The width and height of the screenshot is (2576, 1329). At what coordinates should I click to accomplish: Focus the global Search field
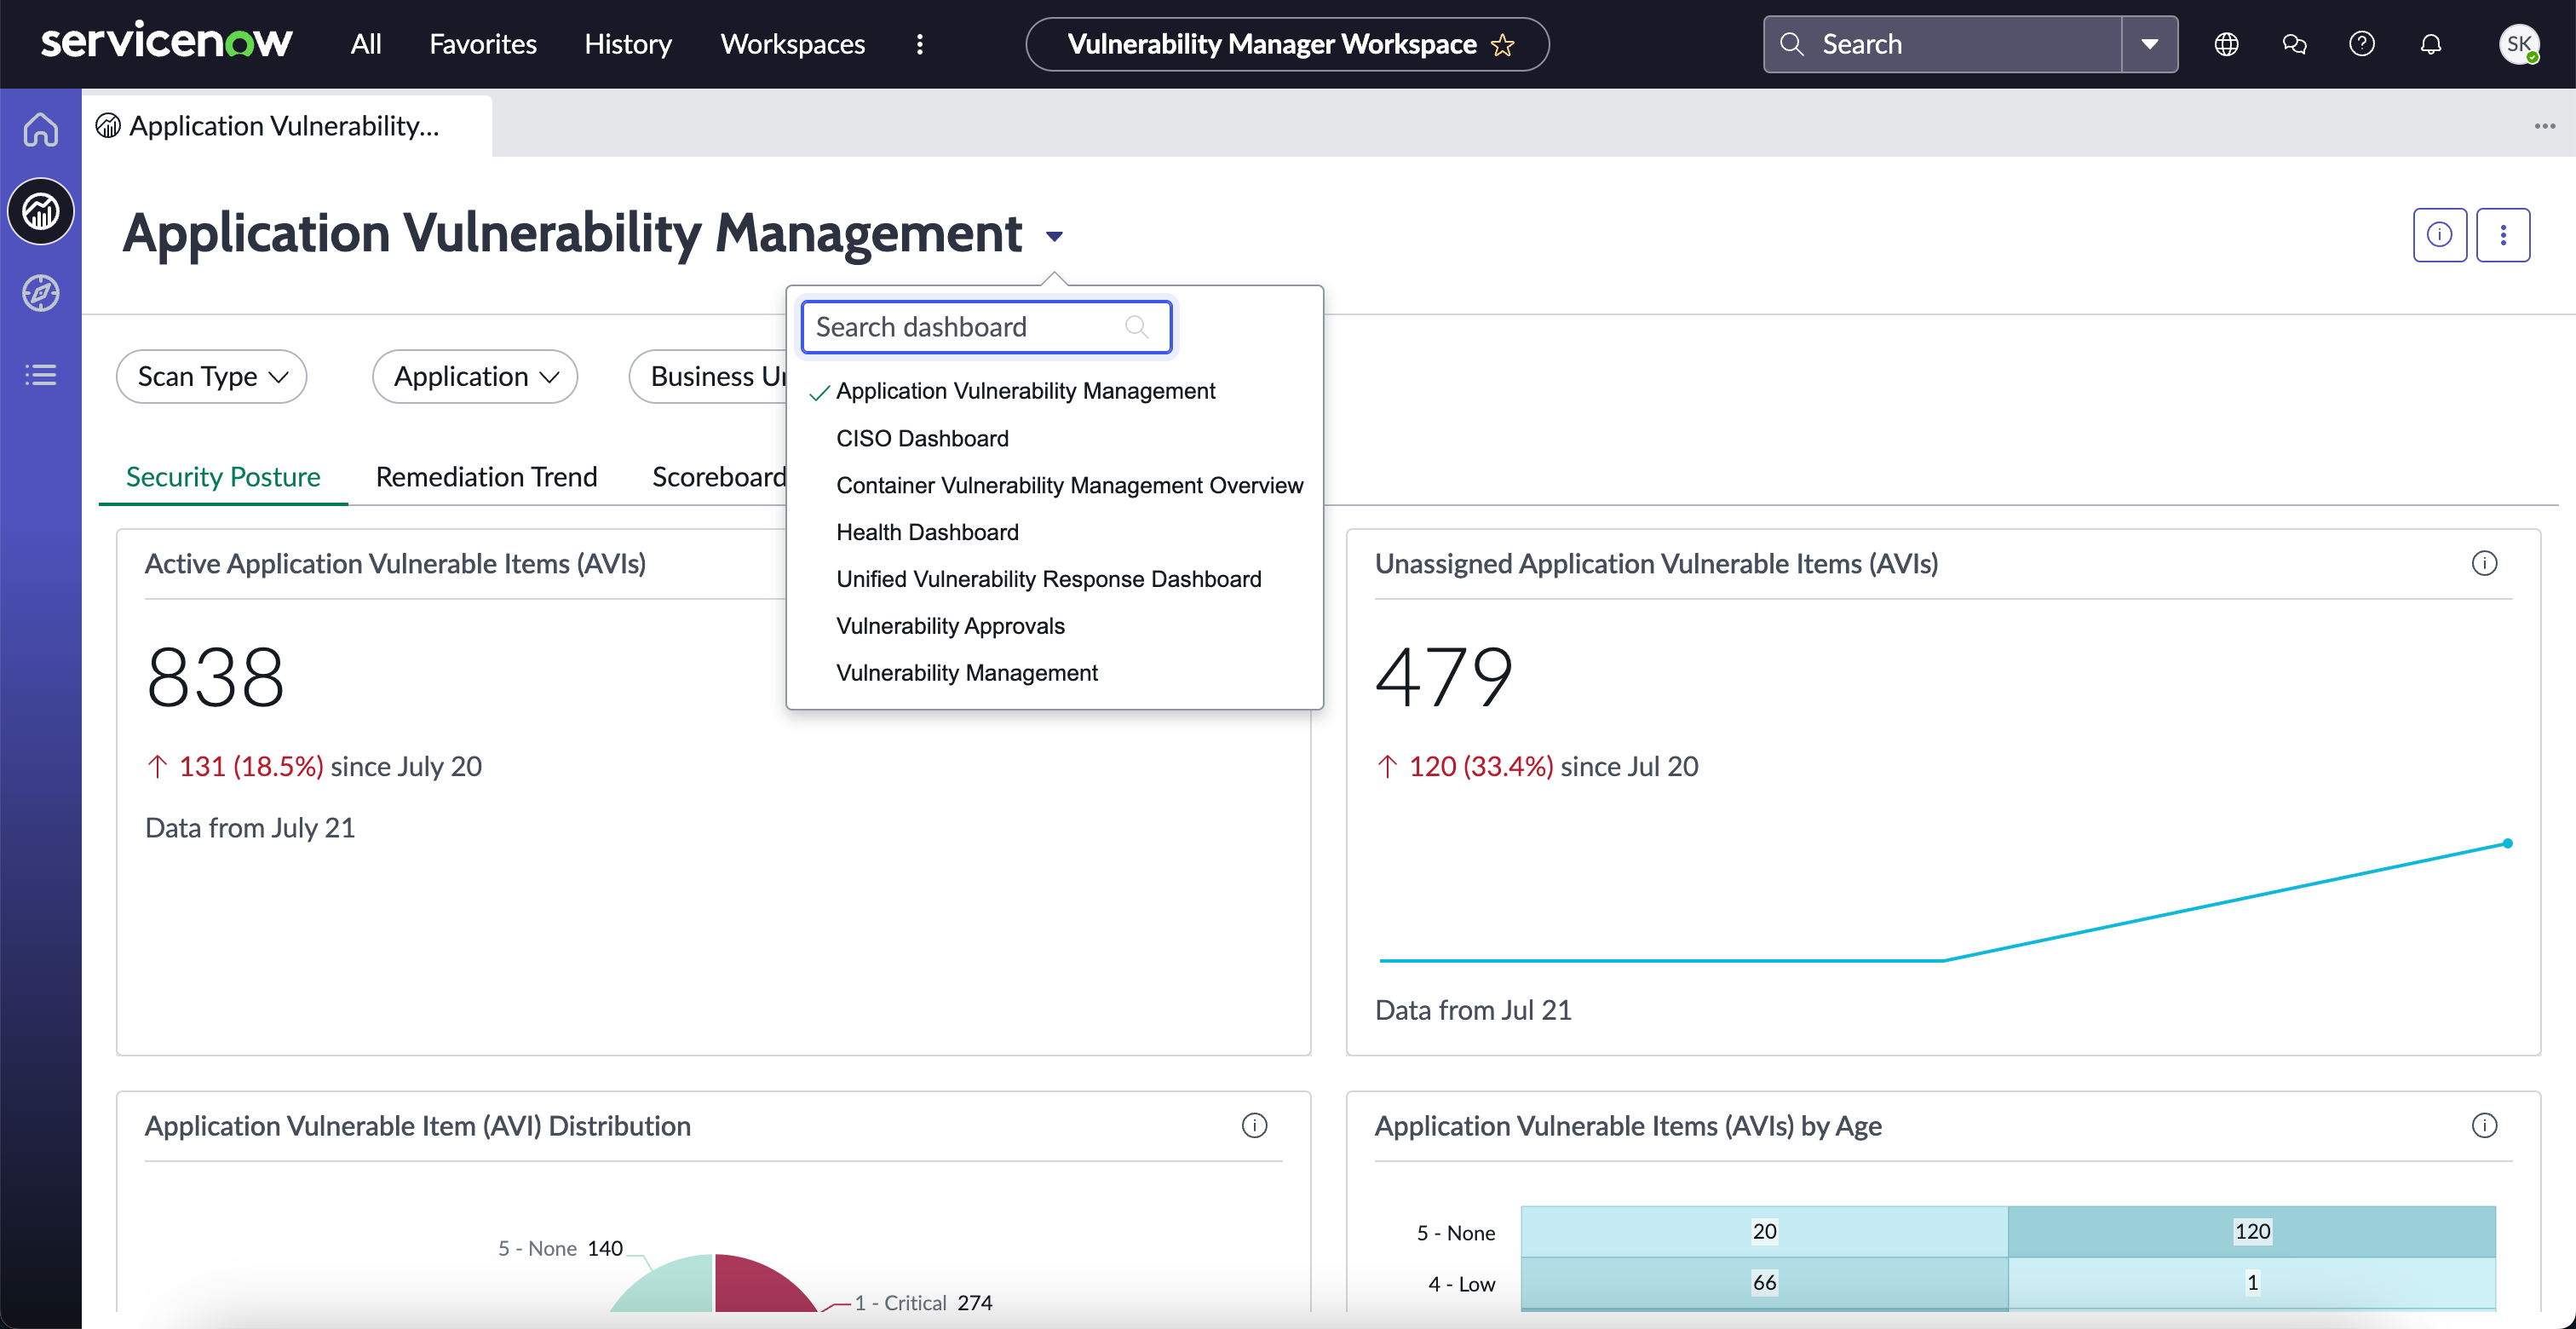click(x=1942, y=44)
